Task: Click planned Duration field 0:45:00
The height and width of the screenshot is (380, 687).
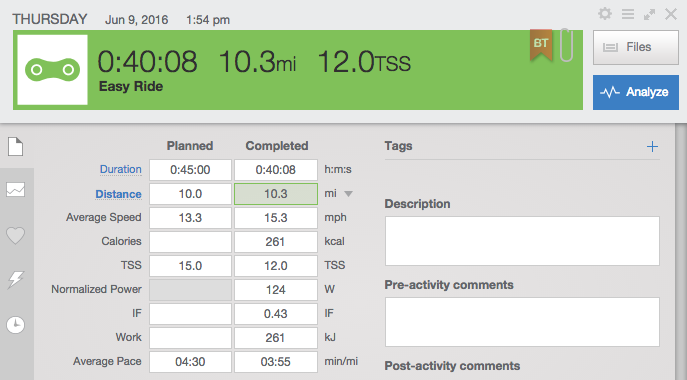Action: [190, 170]
